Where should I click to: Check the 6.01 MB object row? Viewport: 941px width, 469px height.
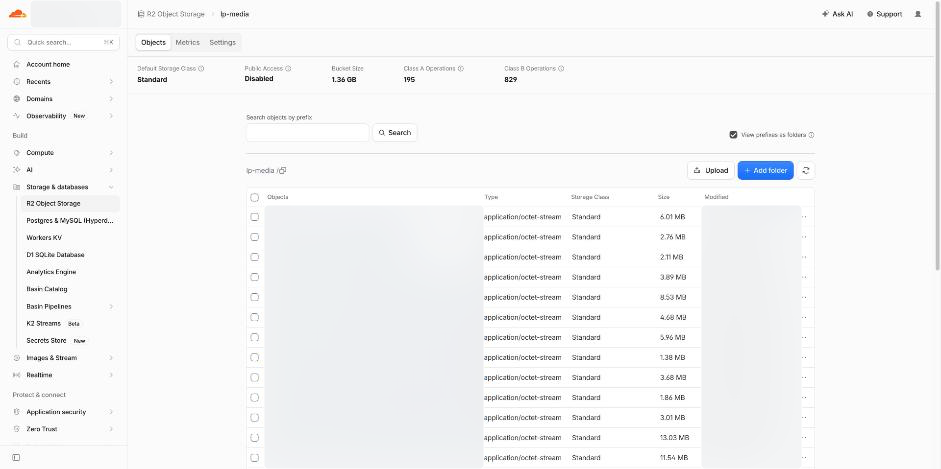[254, 217]
